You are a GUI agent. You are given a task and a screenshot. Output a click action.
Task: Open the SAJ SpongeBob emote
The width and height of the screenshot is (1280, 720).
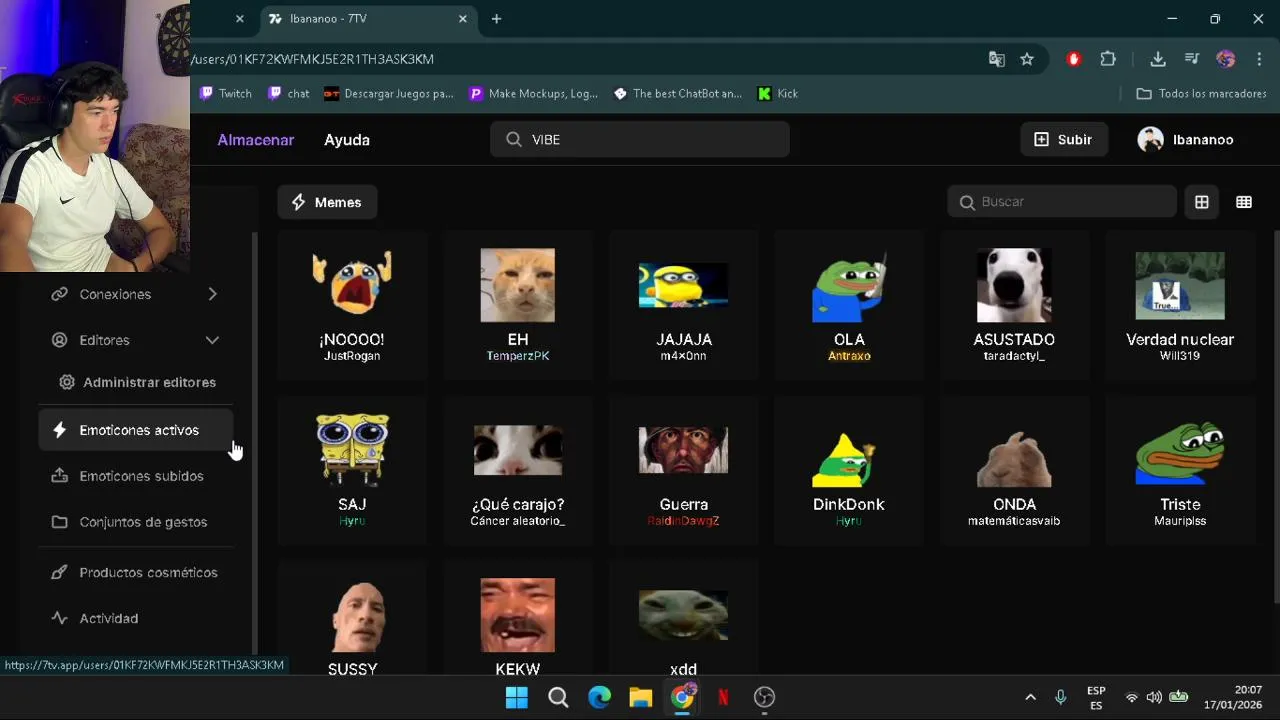pos(352,470)
